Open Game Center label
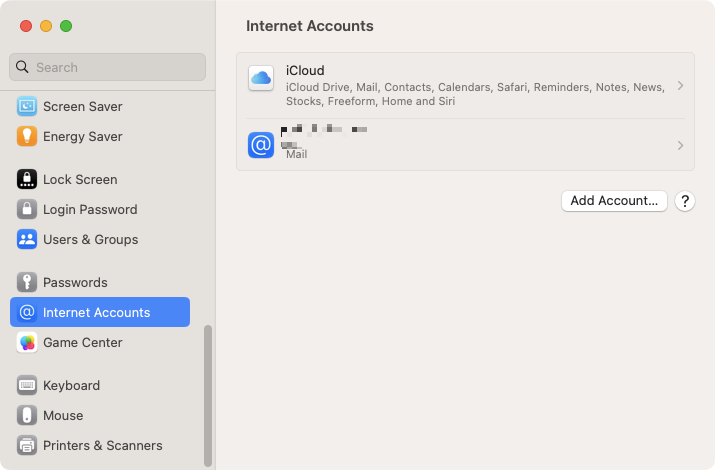Viewport: 715px width, 470px height. 83,342
